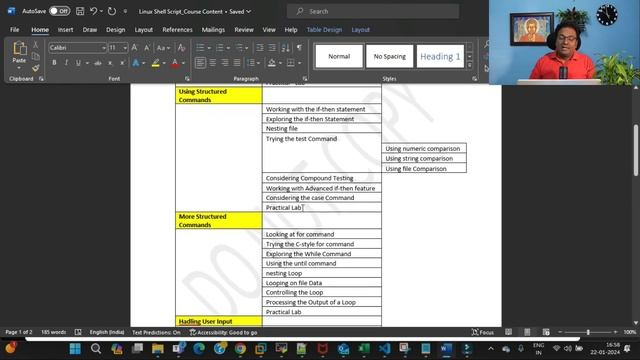
Task: Switch to the Mailings tab
Action: [x=213, y=30]
